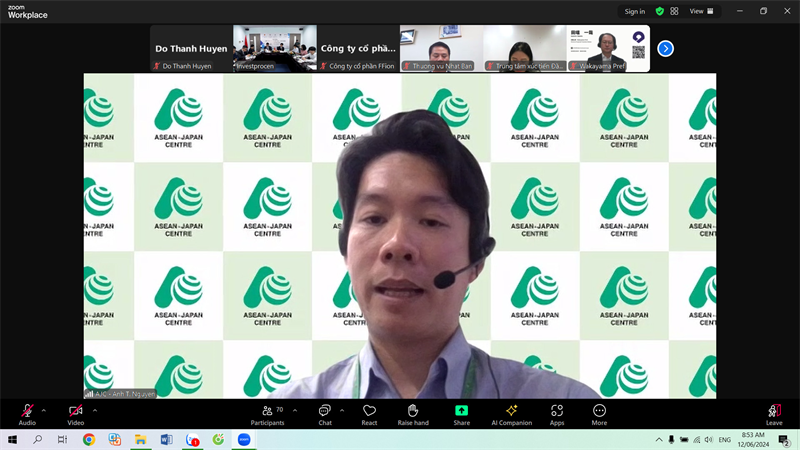This screenshot has width=800, height=450.
Task: Leave the meeting
Action: coord(774,414)
